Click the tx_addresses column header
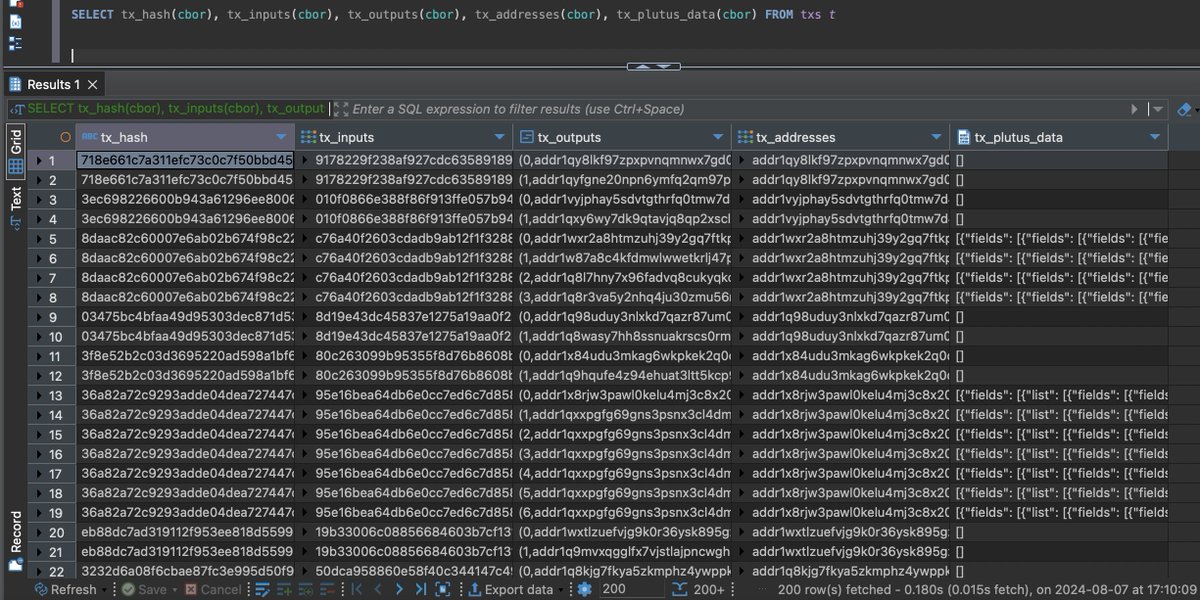1200x600 pixels. pyautogui.click(x=841, y=137)
